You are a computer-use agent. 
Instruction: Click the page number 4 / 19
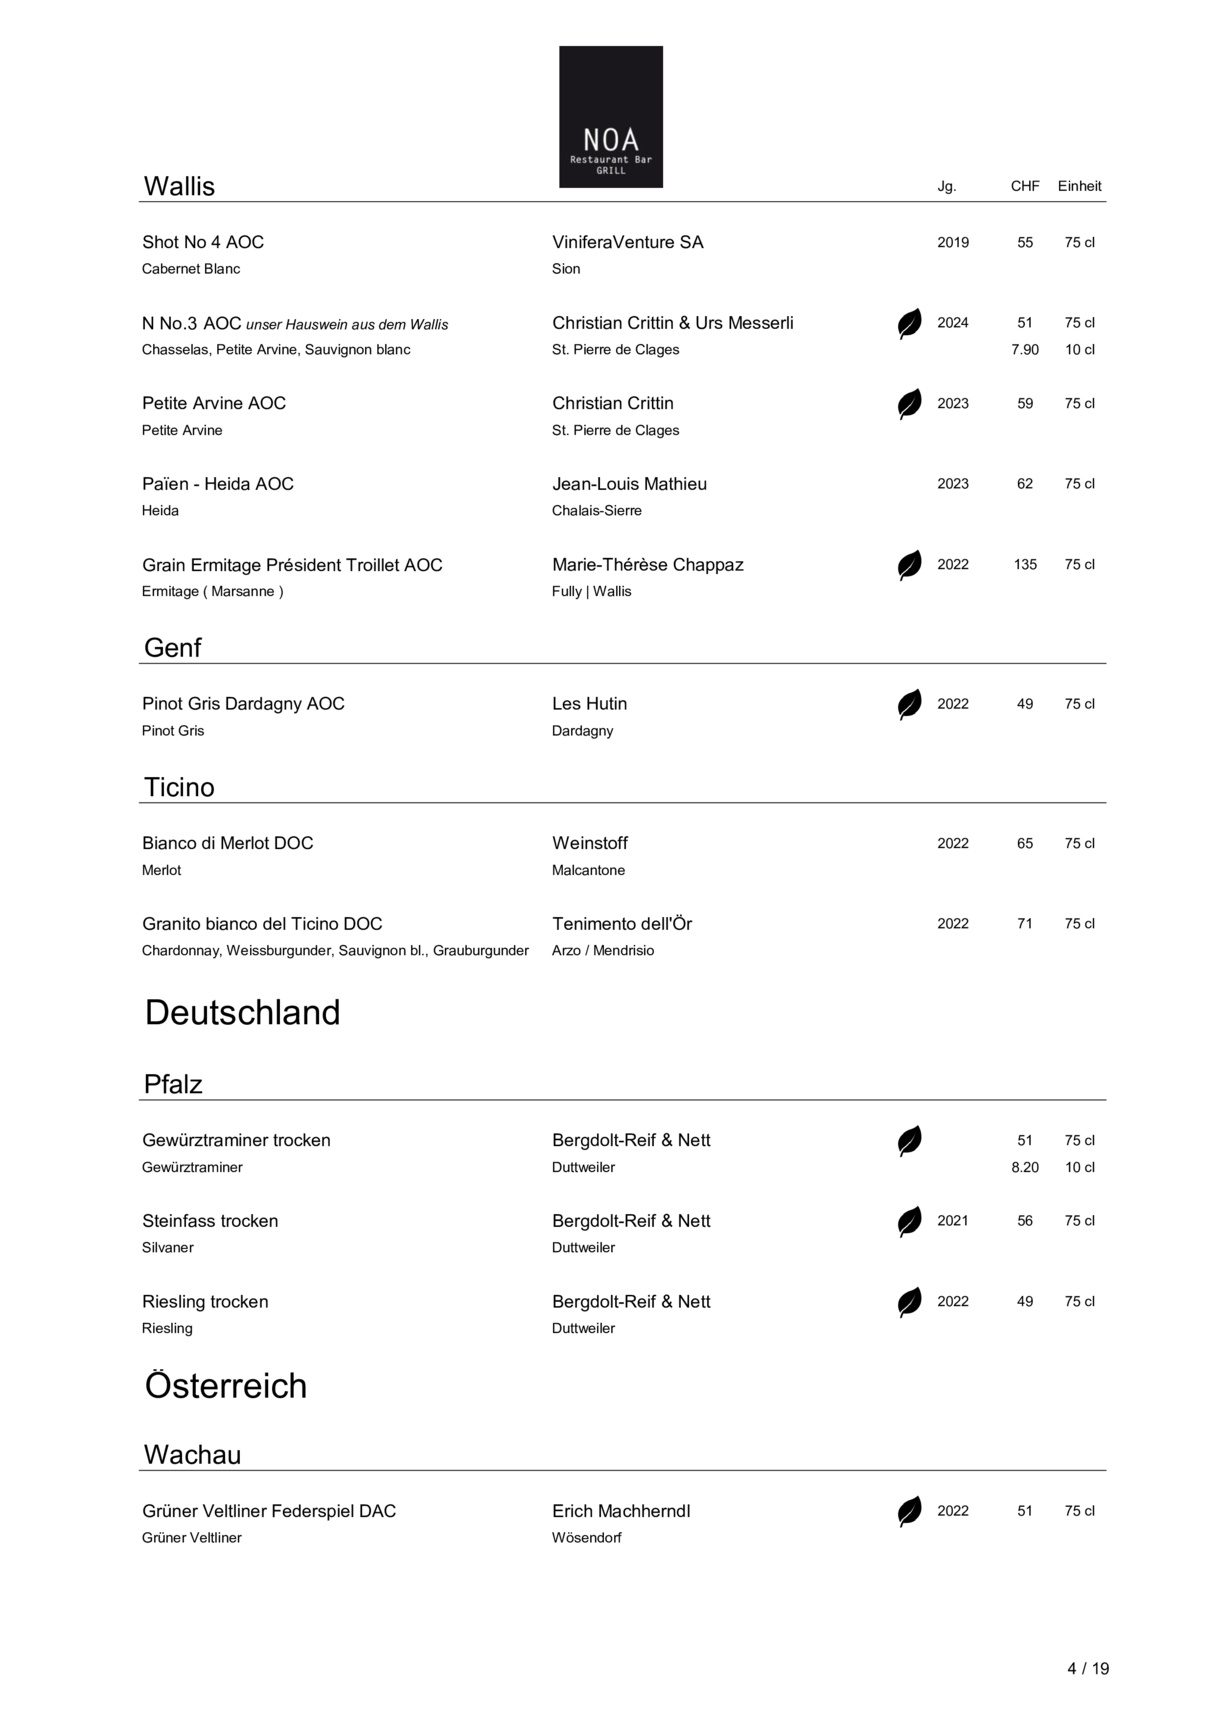tap(1088, 1668)
